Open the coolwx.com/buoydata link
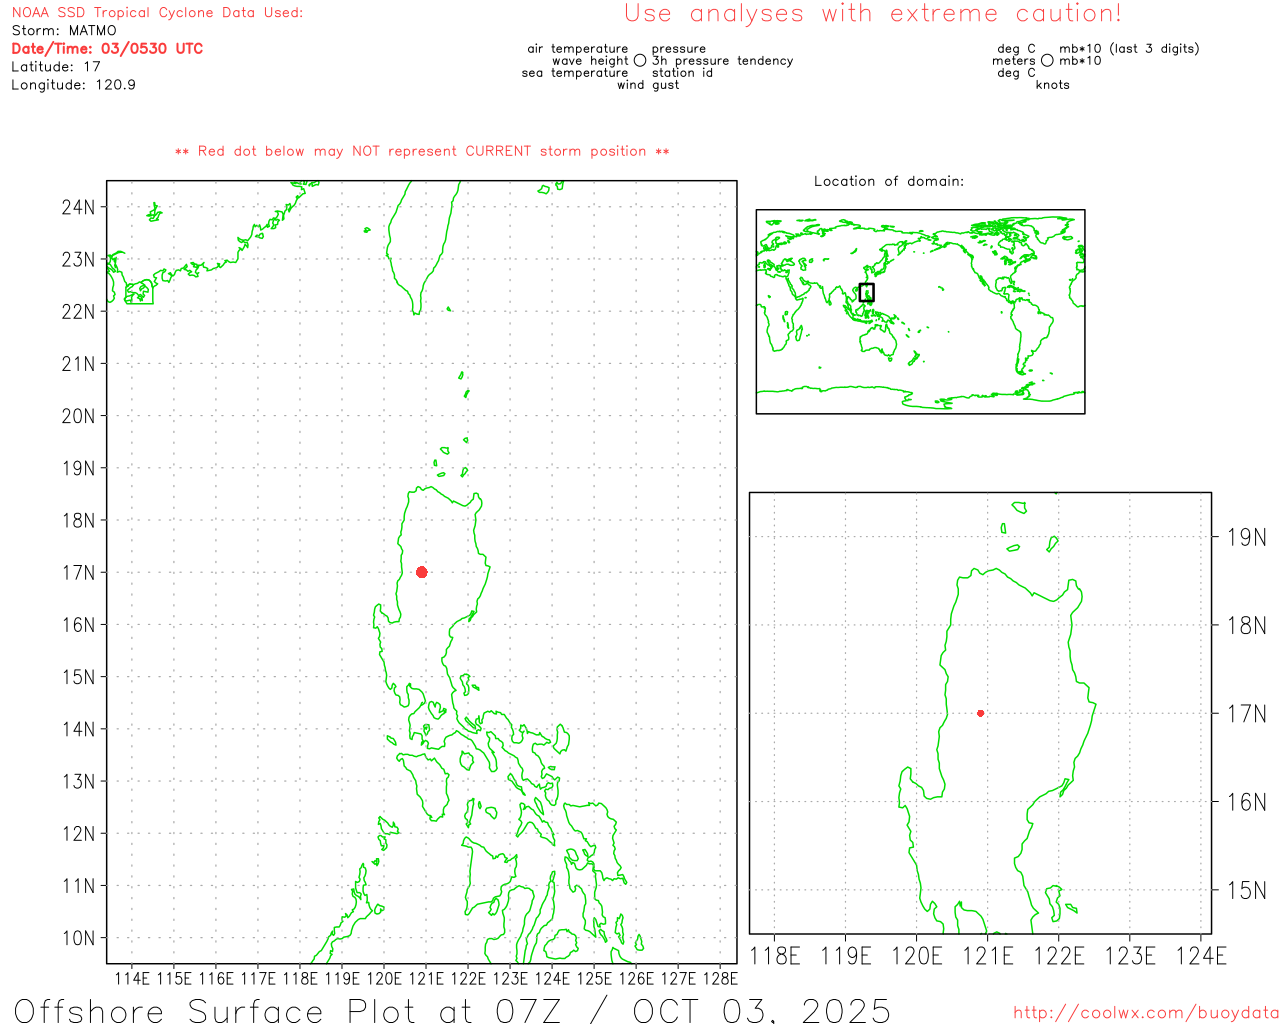1280x1024 pixels. pyautogui.click(x=1145, y=1012)
